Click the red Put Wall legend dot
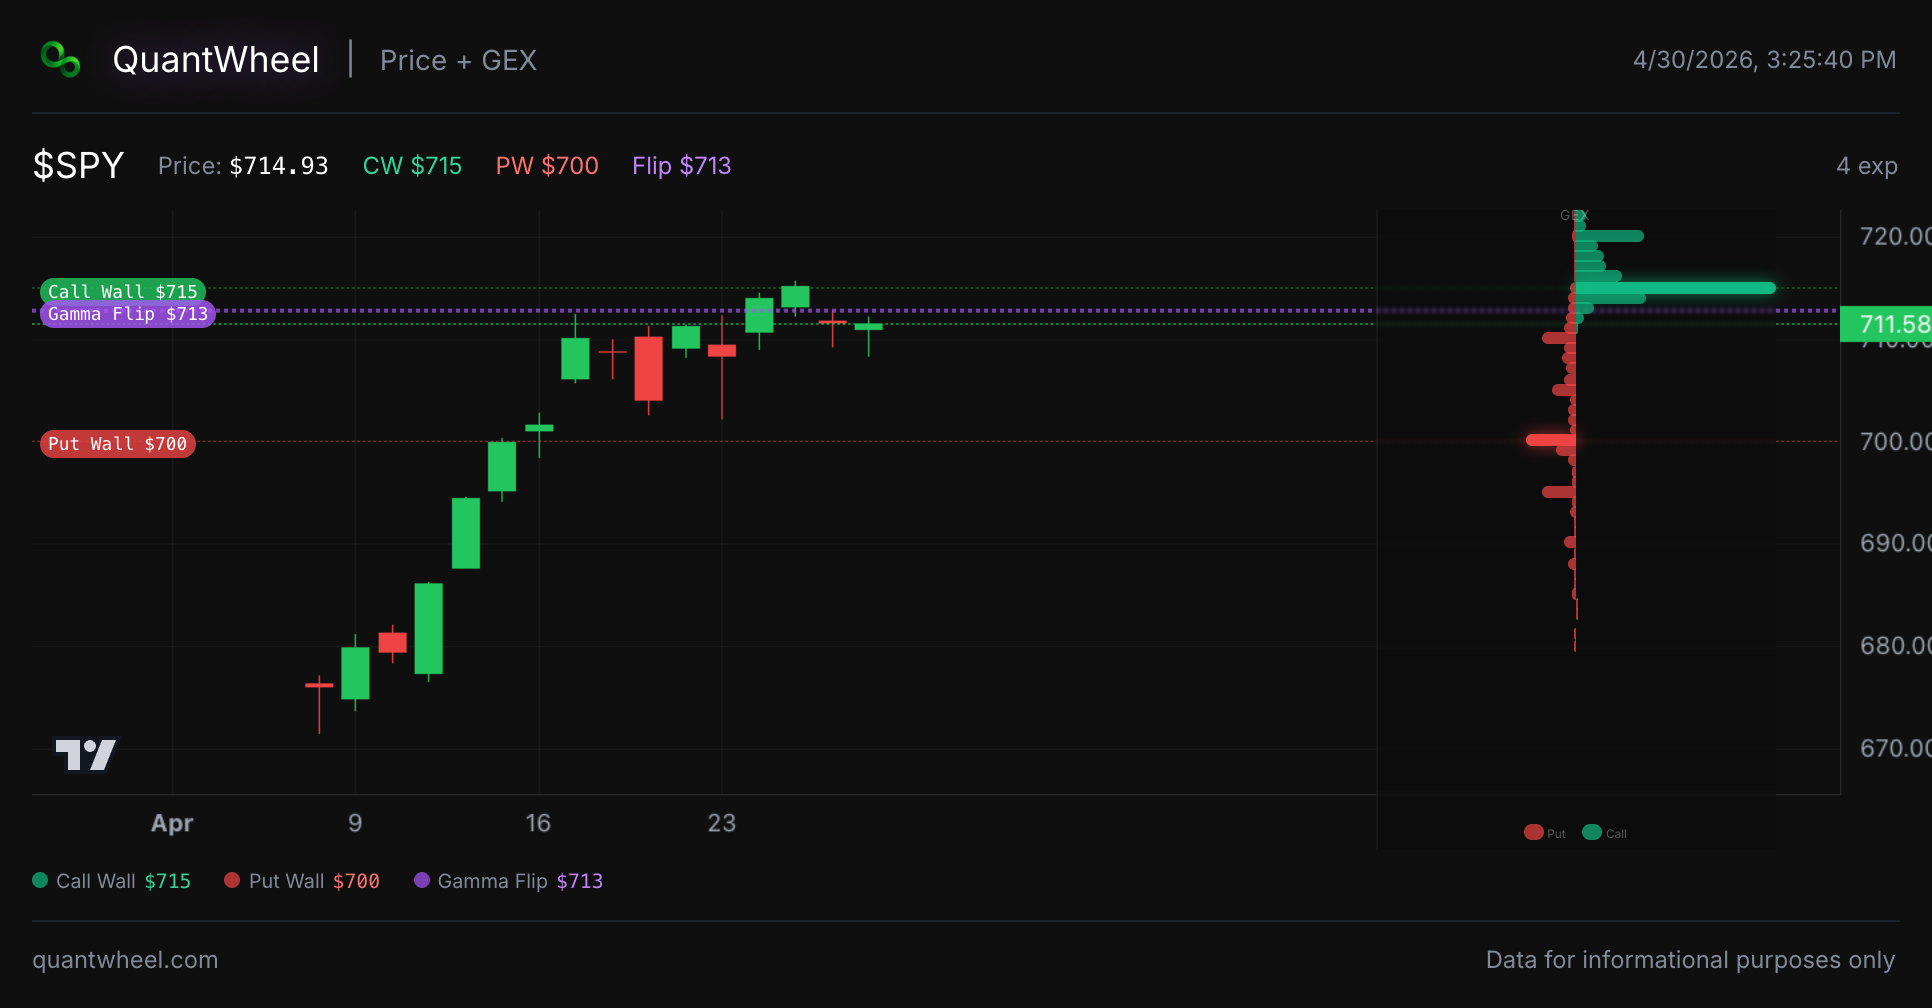The width and height of the screenshot is (1932, 1008). (x=232, y=880)
